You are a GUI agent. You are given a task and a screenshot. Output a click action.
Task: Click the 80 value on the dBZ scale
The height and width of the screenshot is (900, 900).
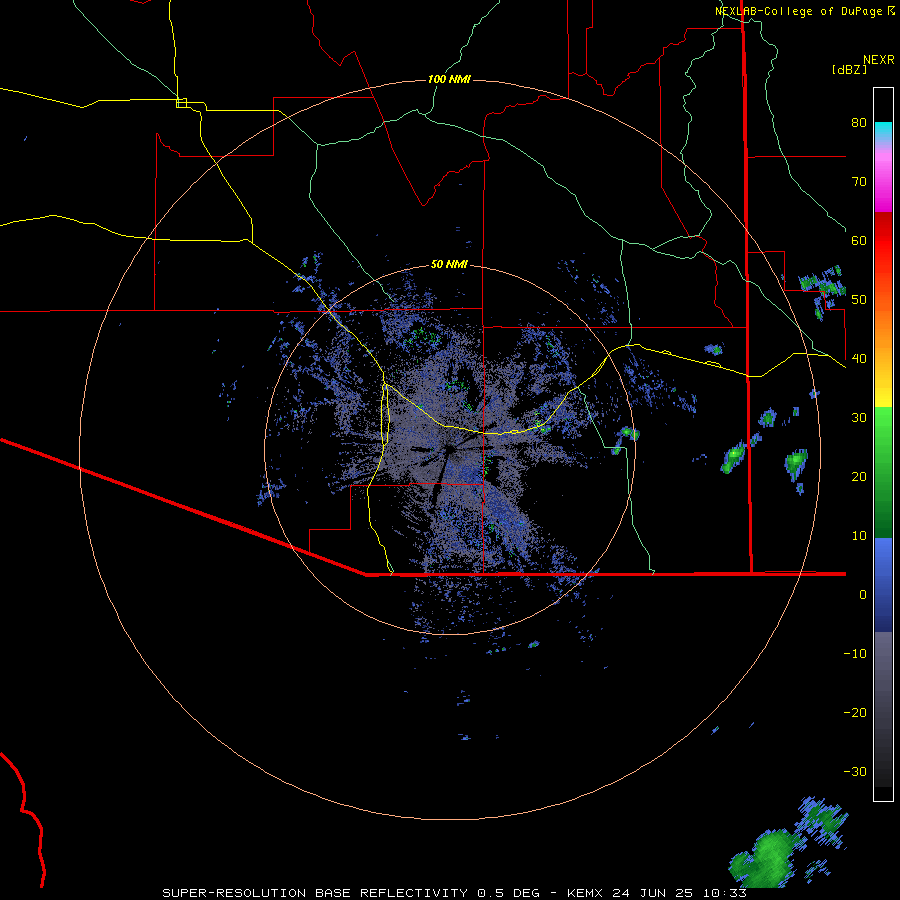click(859, 123)
